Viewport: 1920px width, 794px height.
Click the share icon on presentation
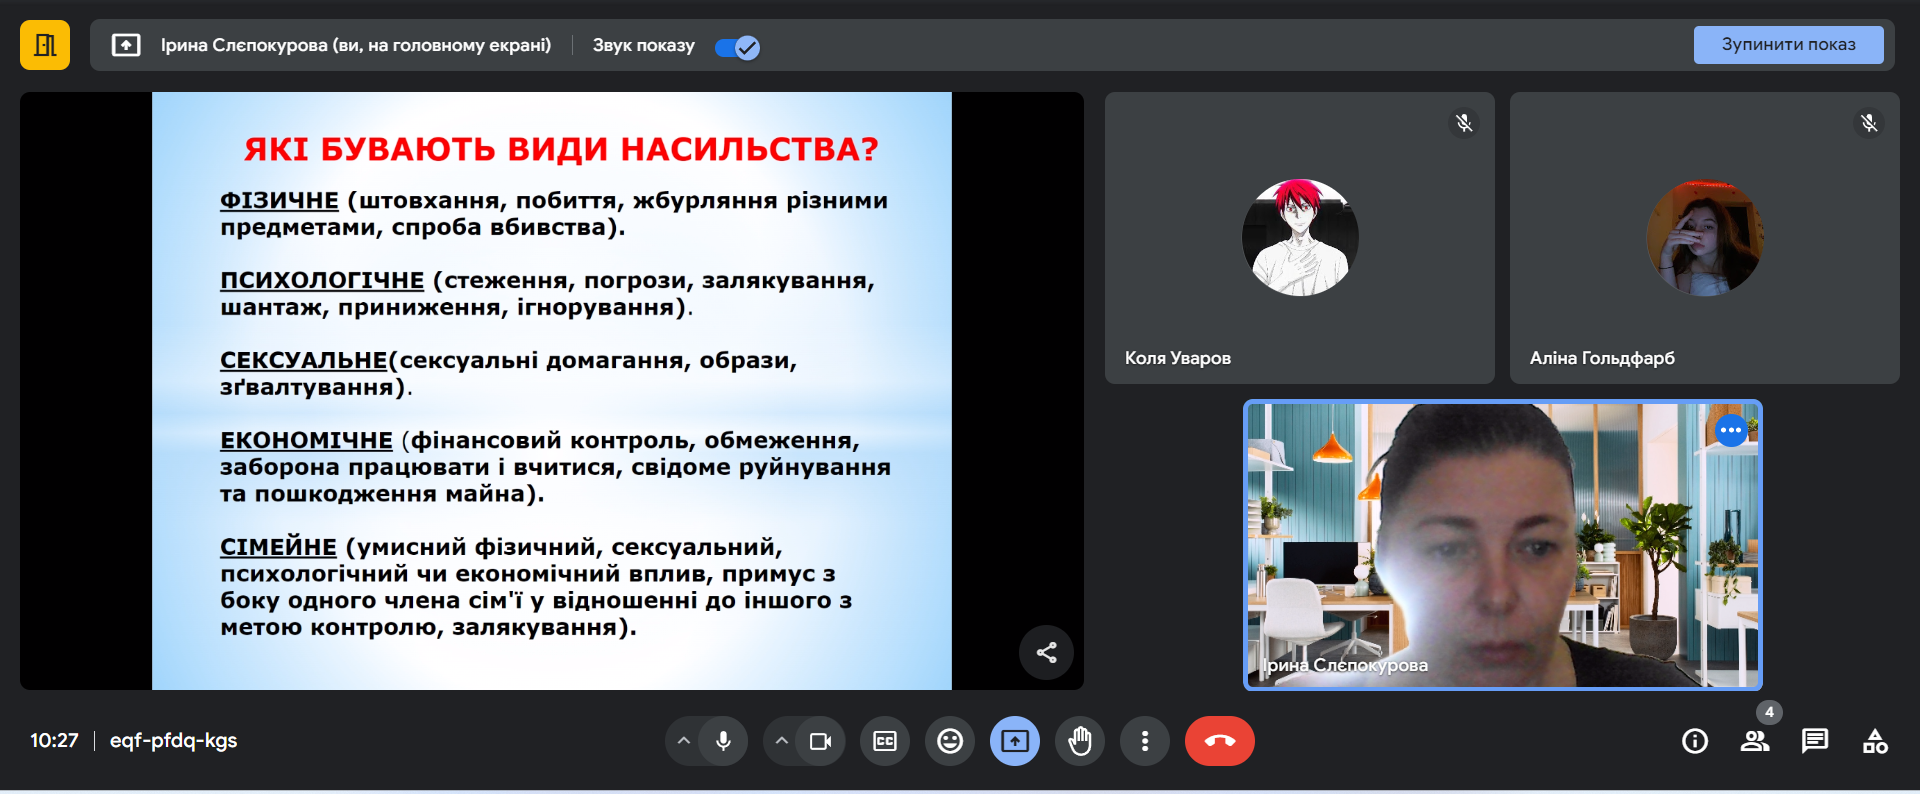pyautogui.click(x=1046, y=653)
